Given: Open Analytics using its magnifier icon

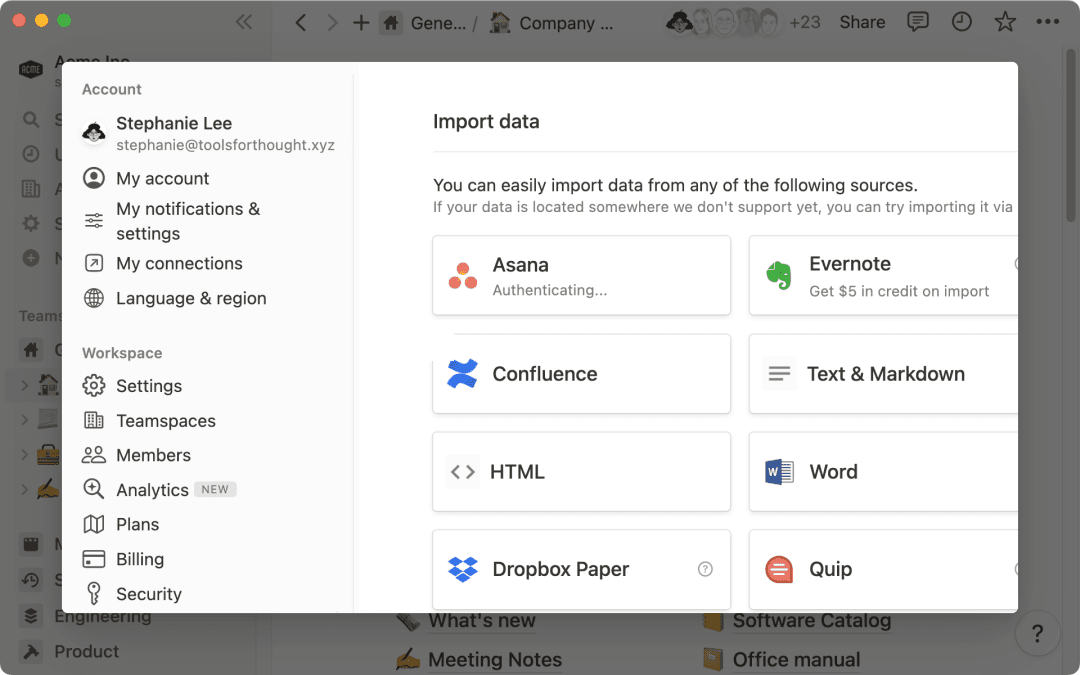Looking at the screenshot, I should click(x=92, y=489).
